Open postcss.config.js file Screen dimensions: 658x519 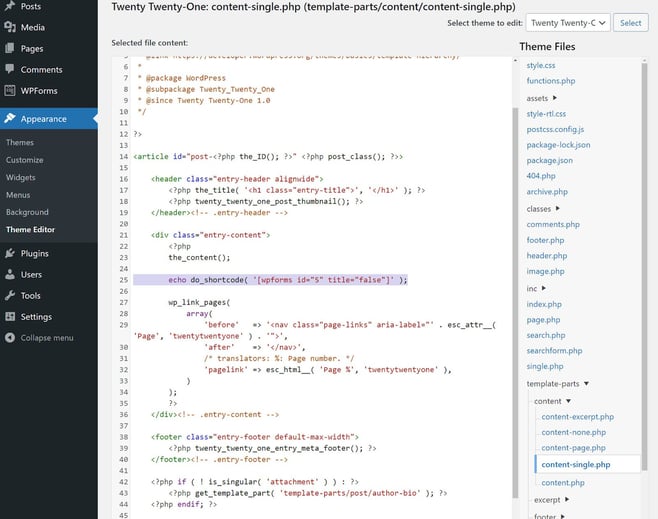pos(555,129)
